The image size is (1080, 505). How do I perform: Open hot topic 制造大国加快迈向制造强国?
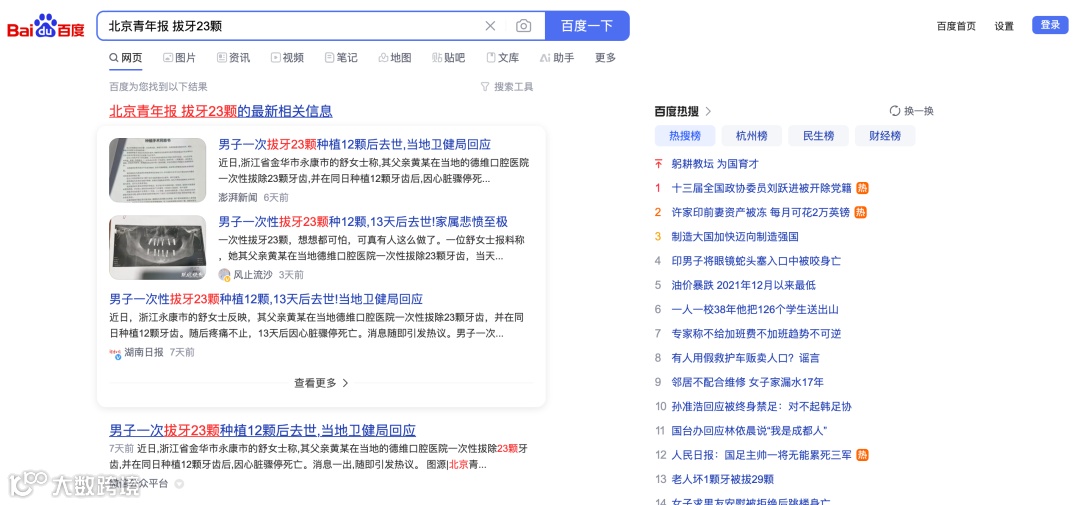[x=735, y=236]
